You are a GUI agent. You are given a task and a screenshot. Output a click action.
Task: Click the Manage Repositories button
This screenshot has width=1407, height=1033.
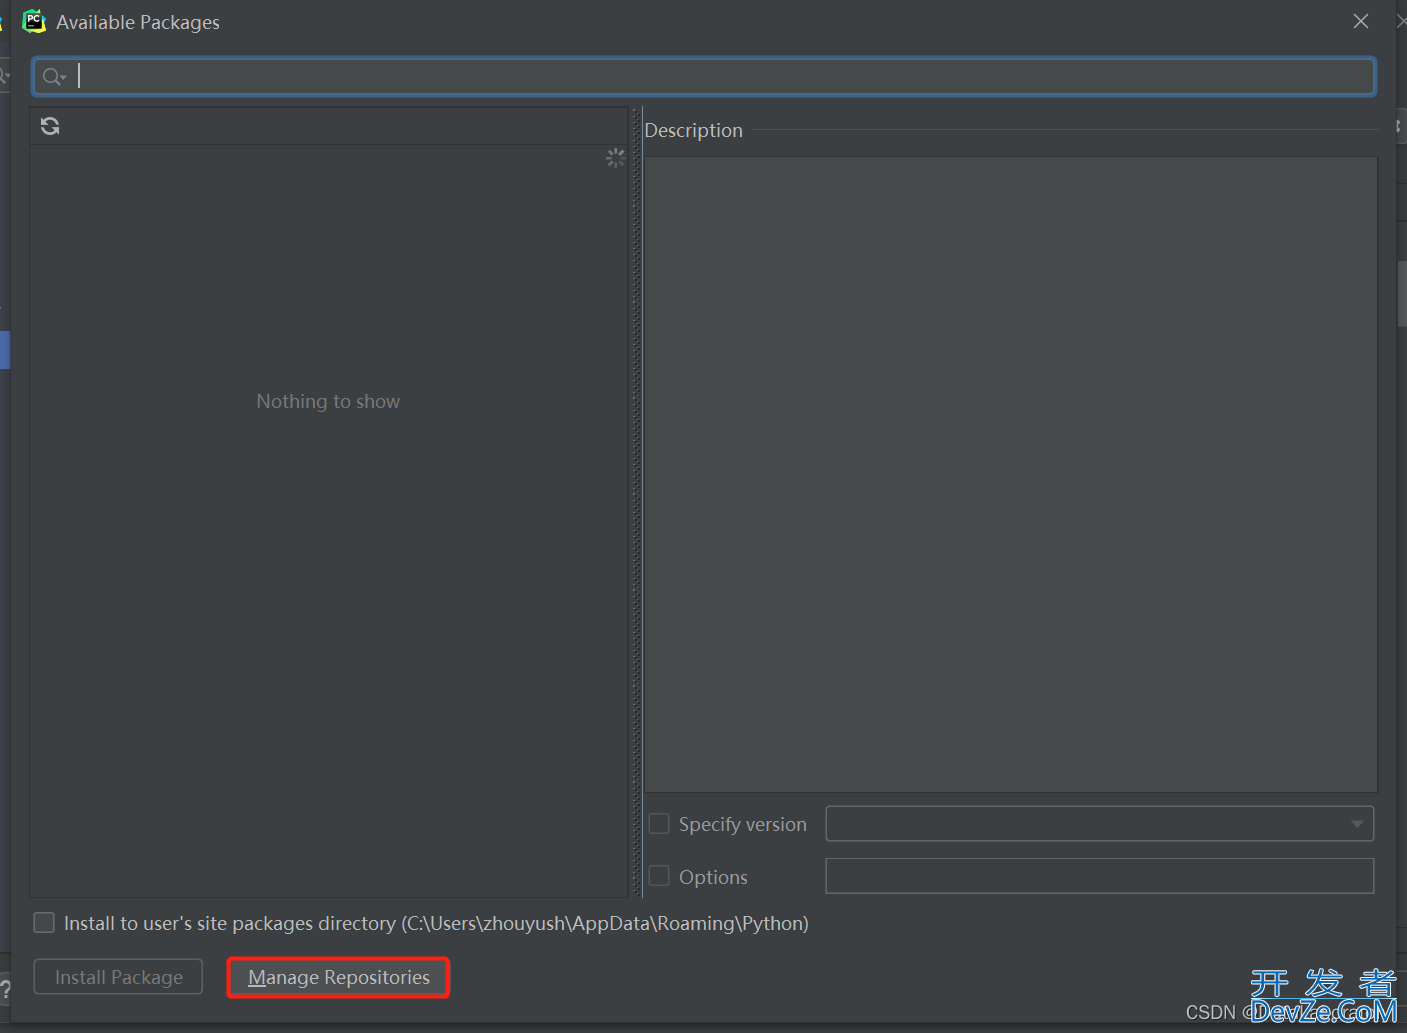click(339, 977)
